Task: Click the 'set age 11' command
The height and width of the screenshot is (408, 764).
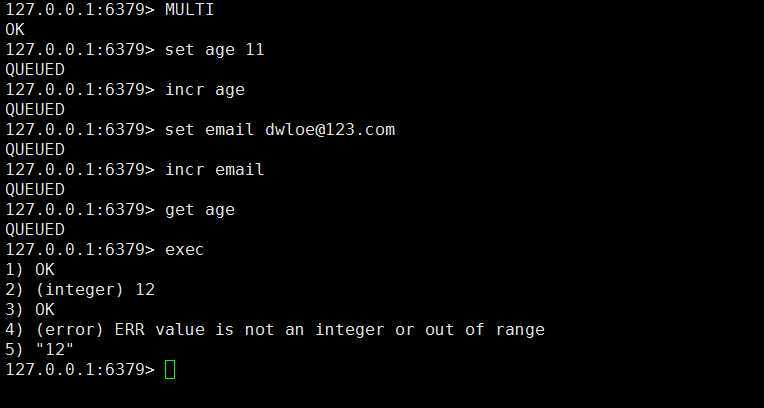Action: [214, 50]
